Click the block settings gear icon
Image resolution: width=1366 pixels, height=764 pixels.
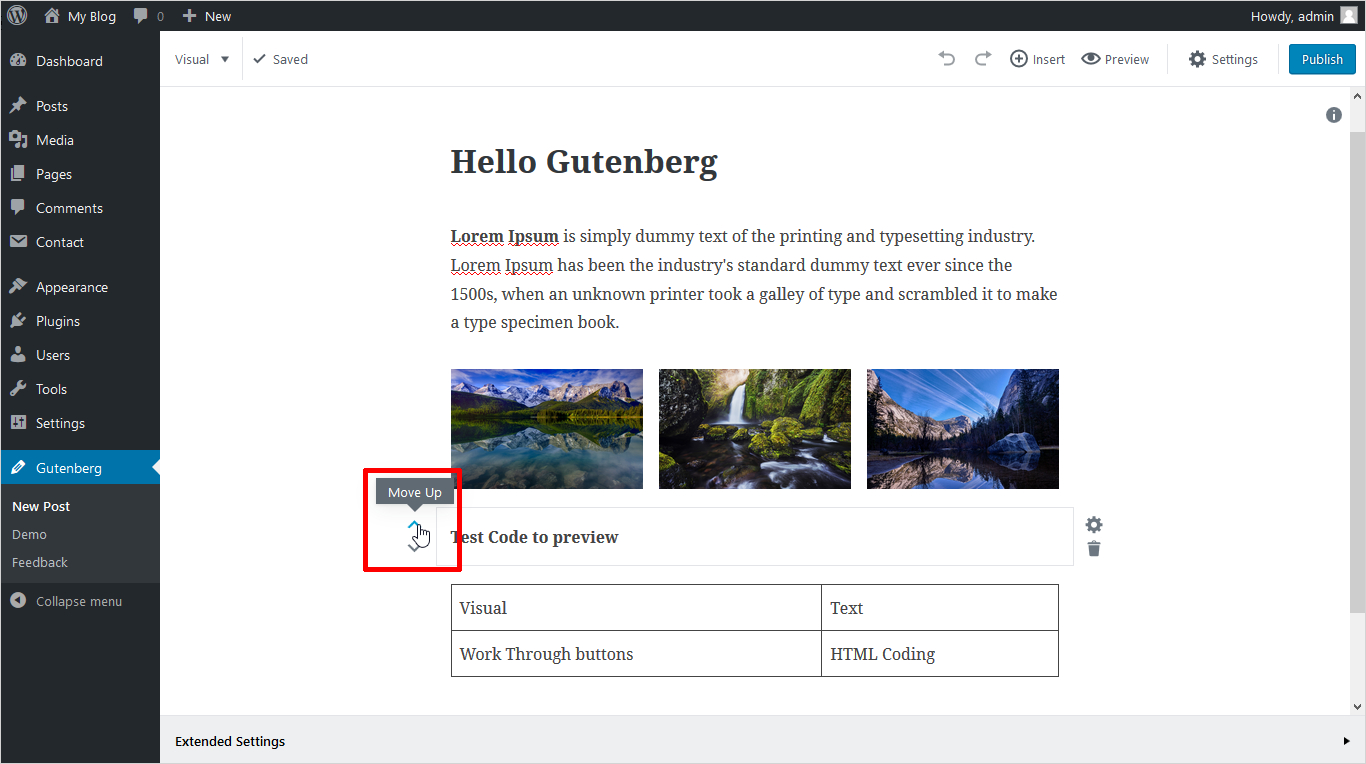pos(1094,525)
